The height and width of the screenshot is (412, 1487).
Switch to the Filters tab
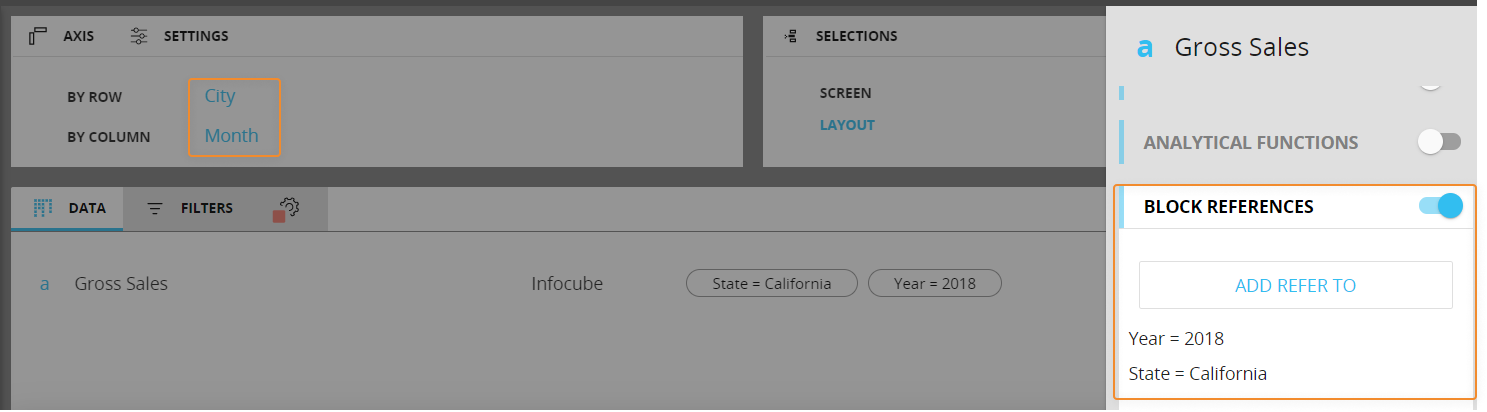[206, 208]
